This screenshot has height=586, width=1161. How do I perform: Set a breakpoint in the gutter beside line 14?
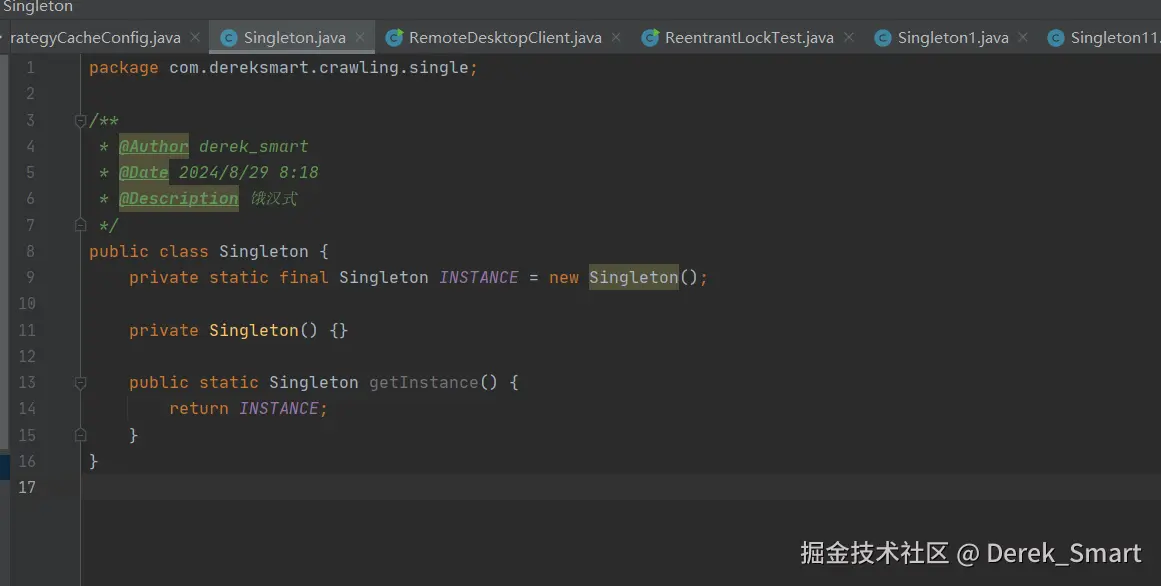click(55, 408)
